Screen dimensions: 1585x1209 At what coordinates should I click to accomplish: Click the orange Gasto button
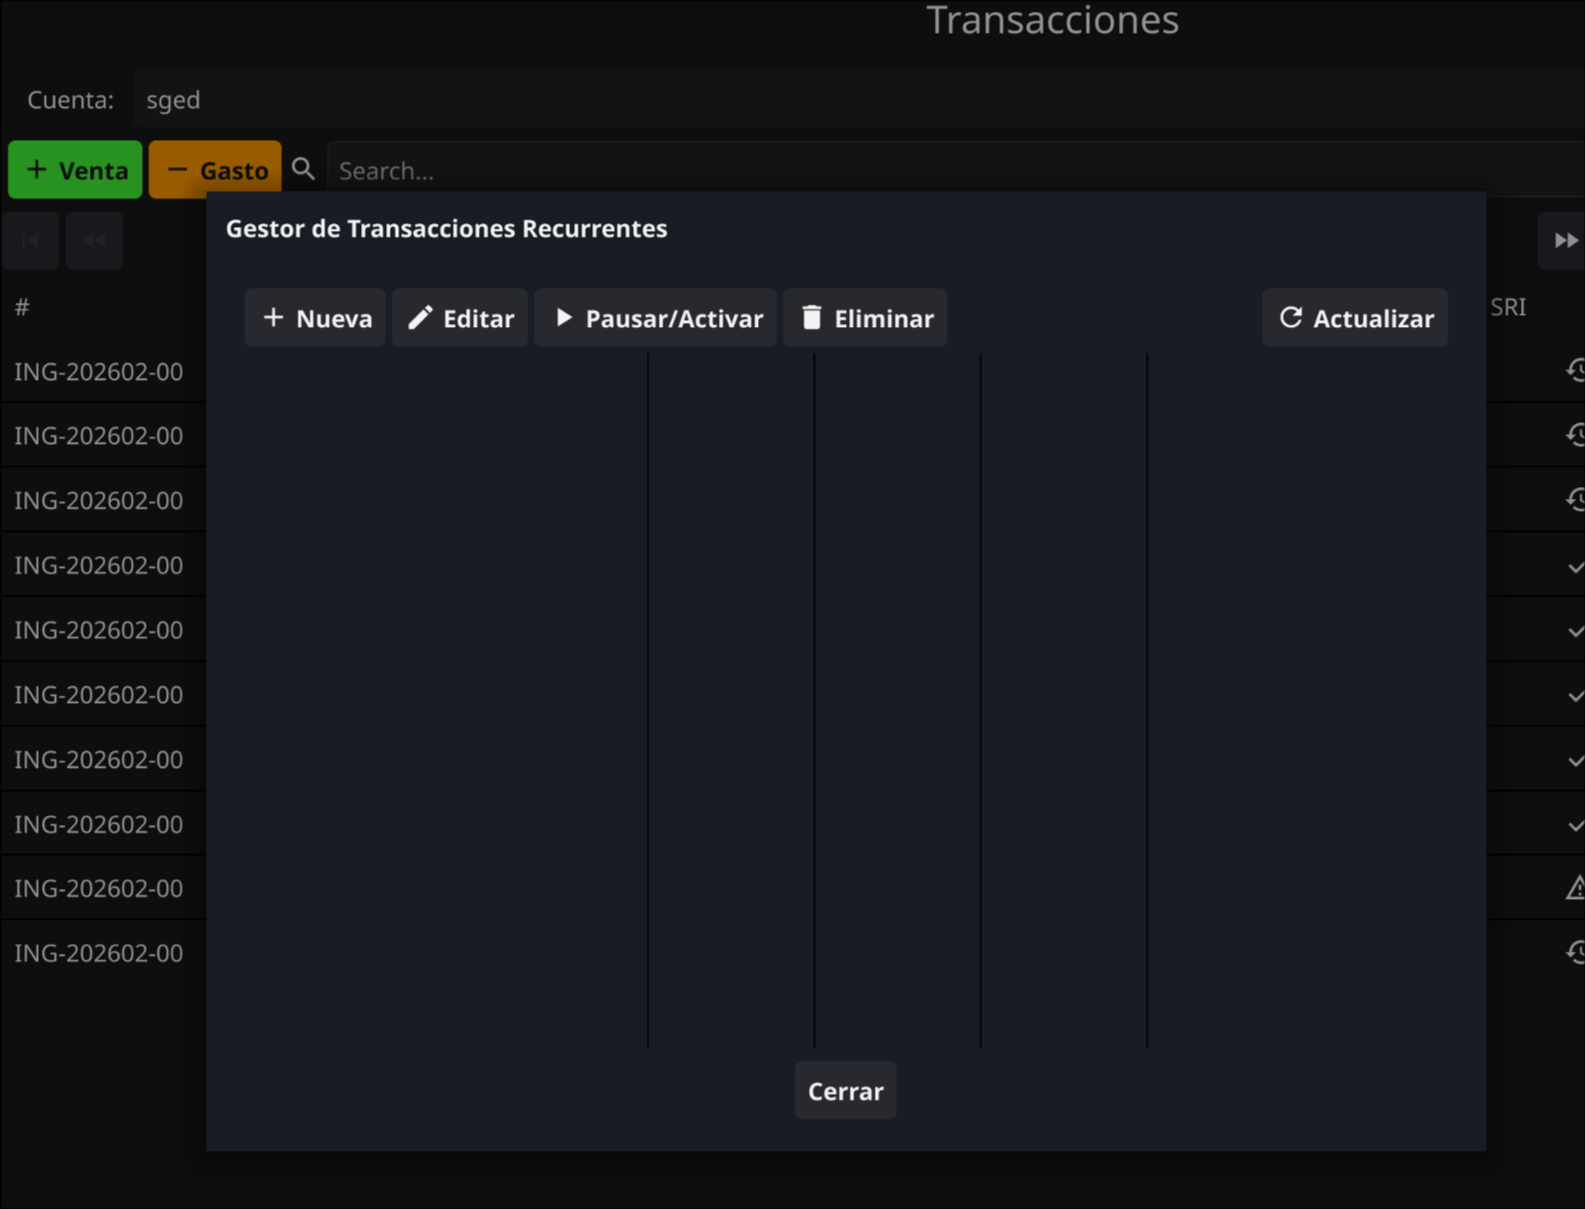tap(215, 170)
